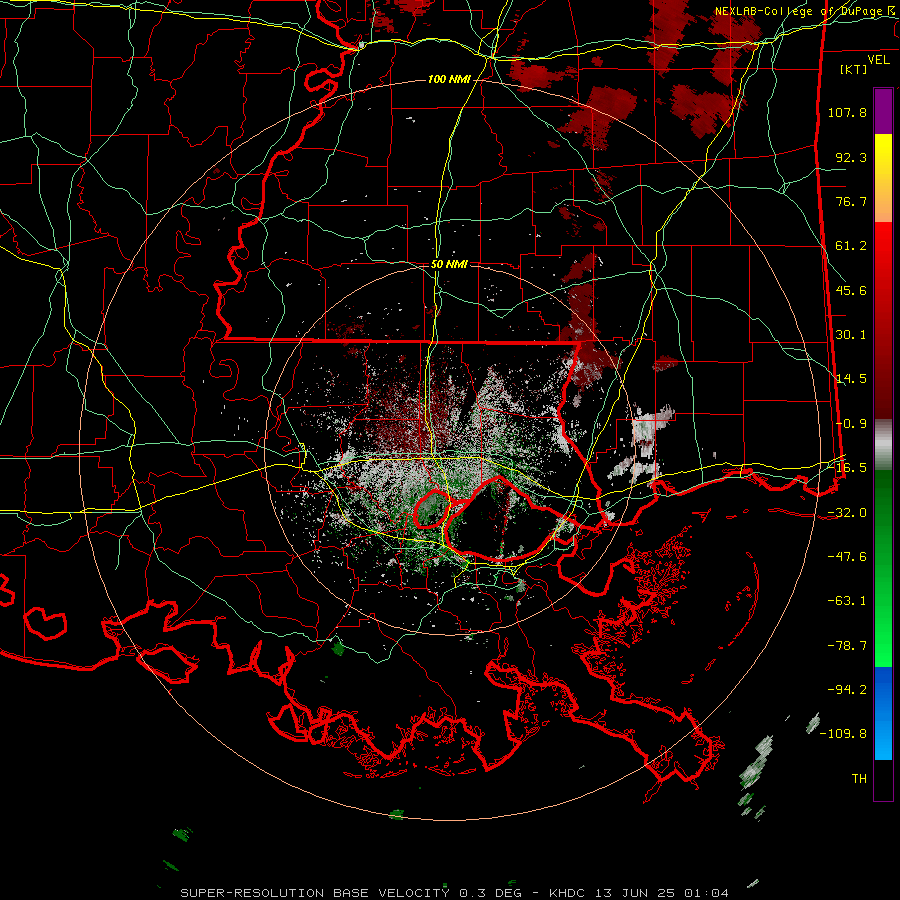Screen dimensions: 900x900
Task: Click the -47.6 scale value
Action: pyautogui.click(x=847, y=557)
